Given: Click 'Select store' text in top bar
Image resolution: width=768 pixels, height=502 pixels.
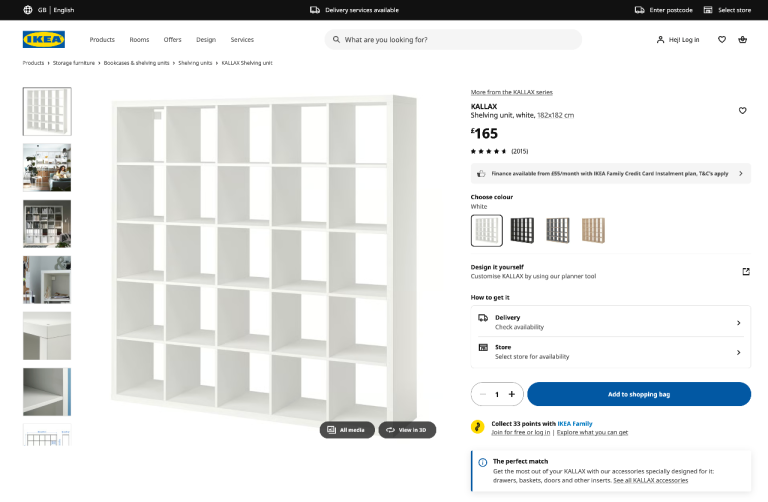Looking at the screenshot, I should pyautogui.click(x=734, y=10).
